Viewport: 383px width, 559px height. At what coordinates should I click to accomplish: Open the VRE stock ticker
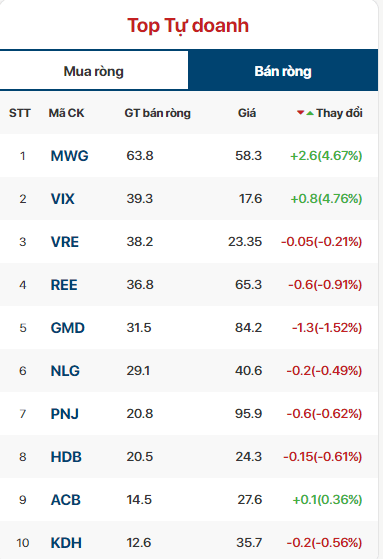point(65,242)
